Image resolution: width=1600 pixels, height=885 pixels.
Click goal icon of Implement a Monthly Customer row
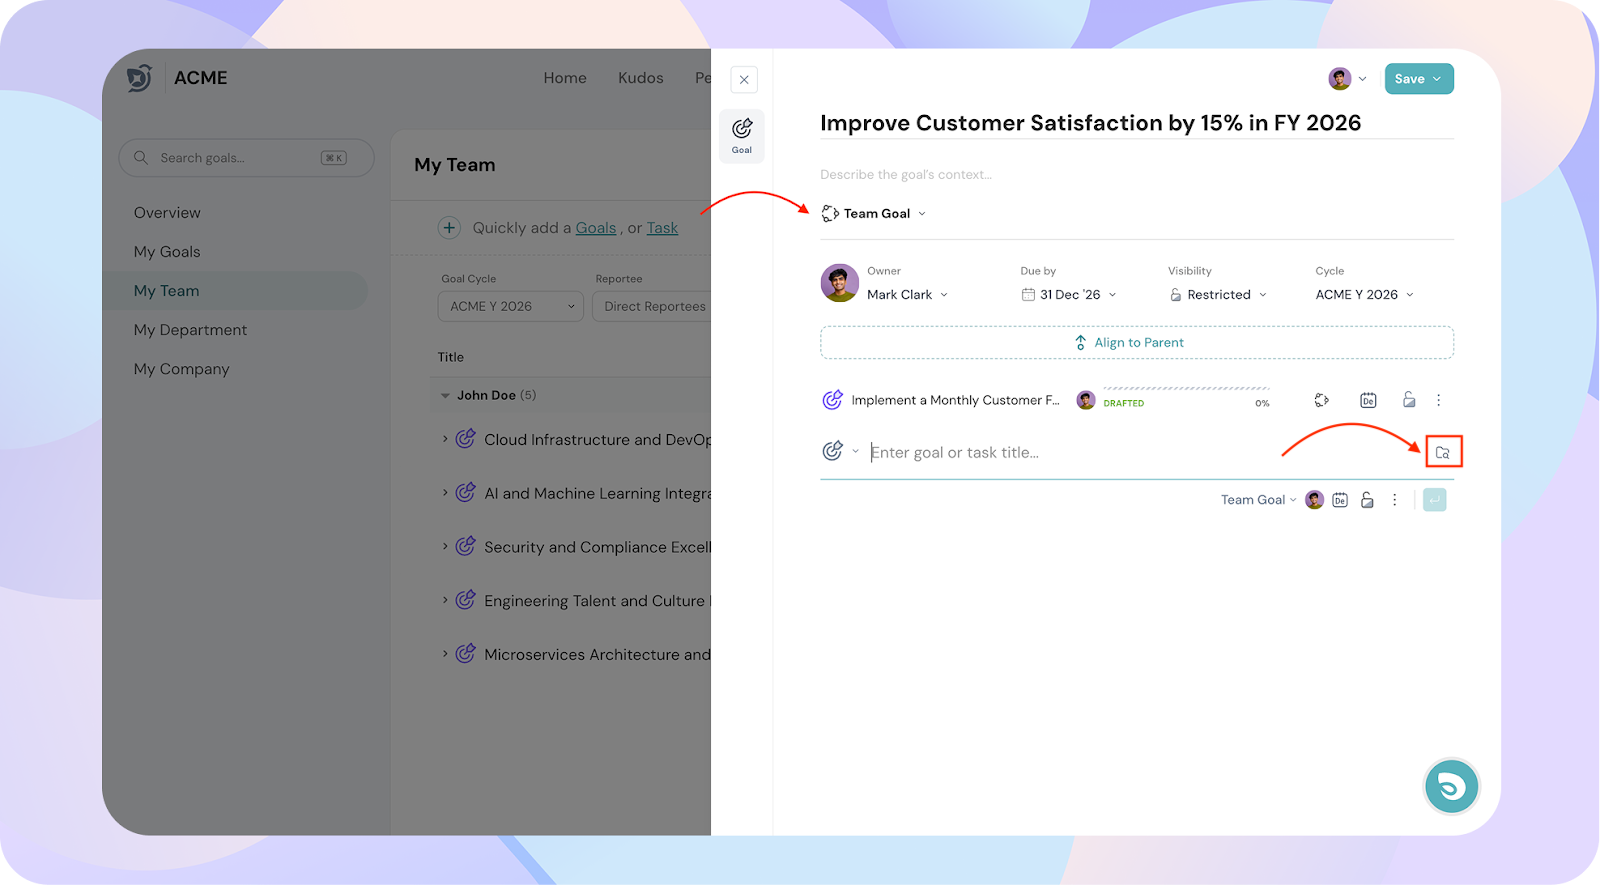click(832, 400)
